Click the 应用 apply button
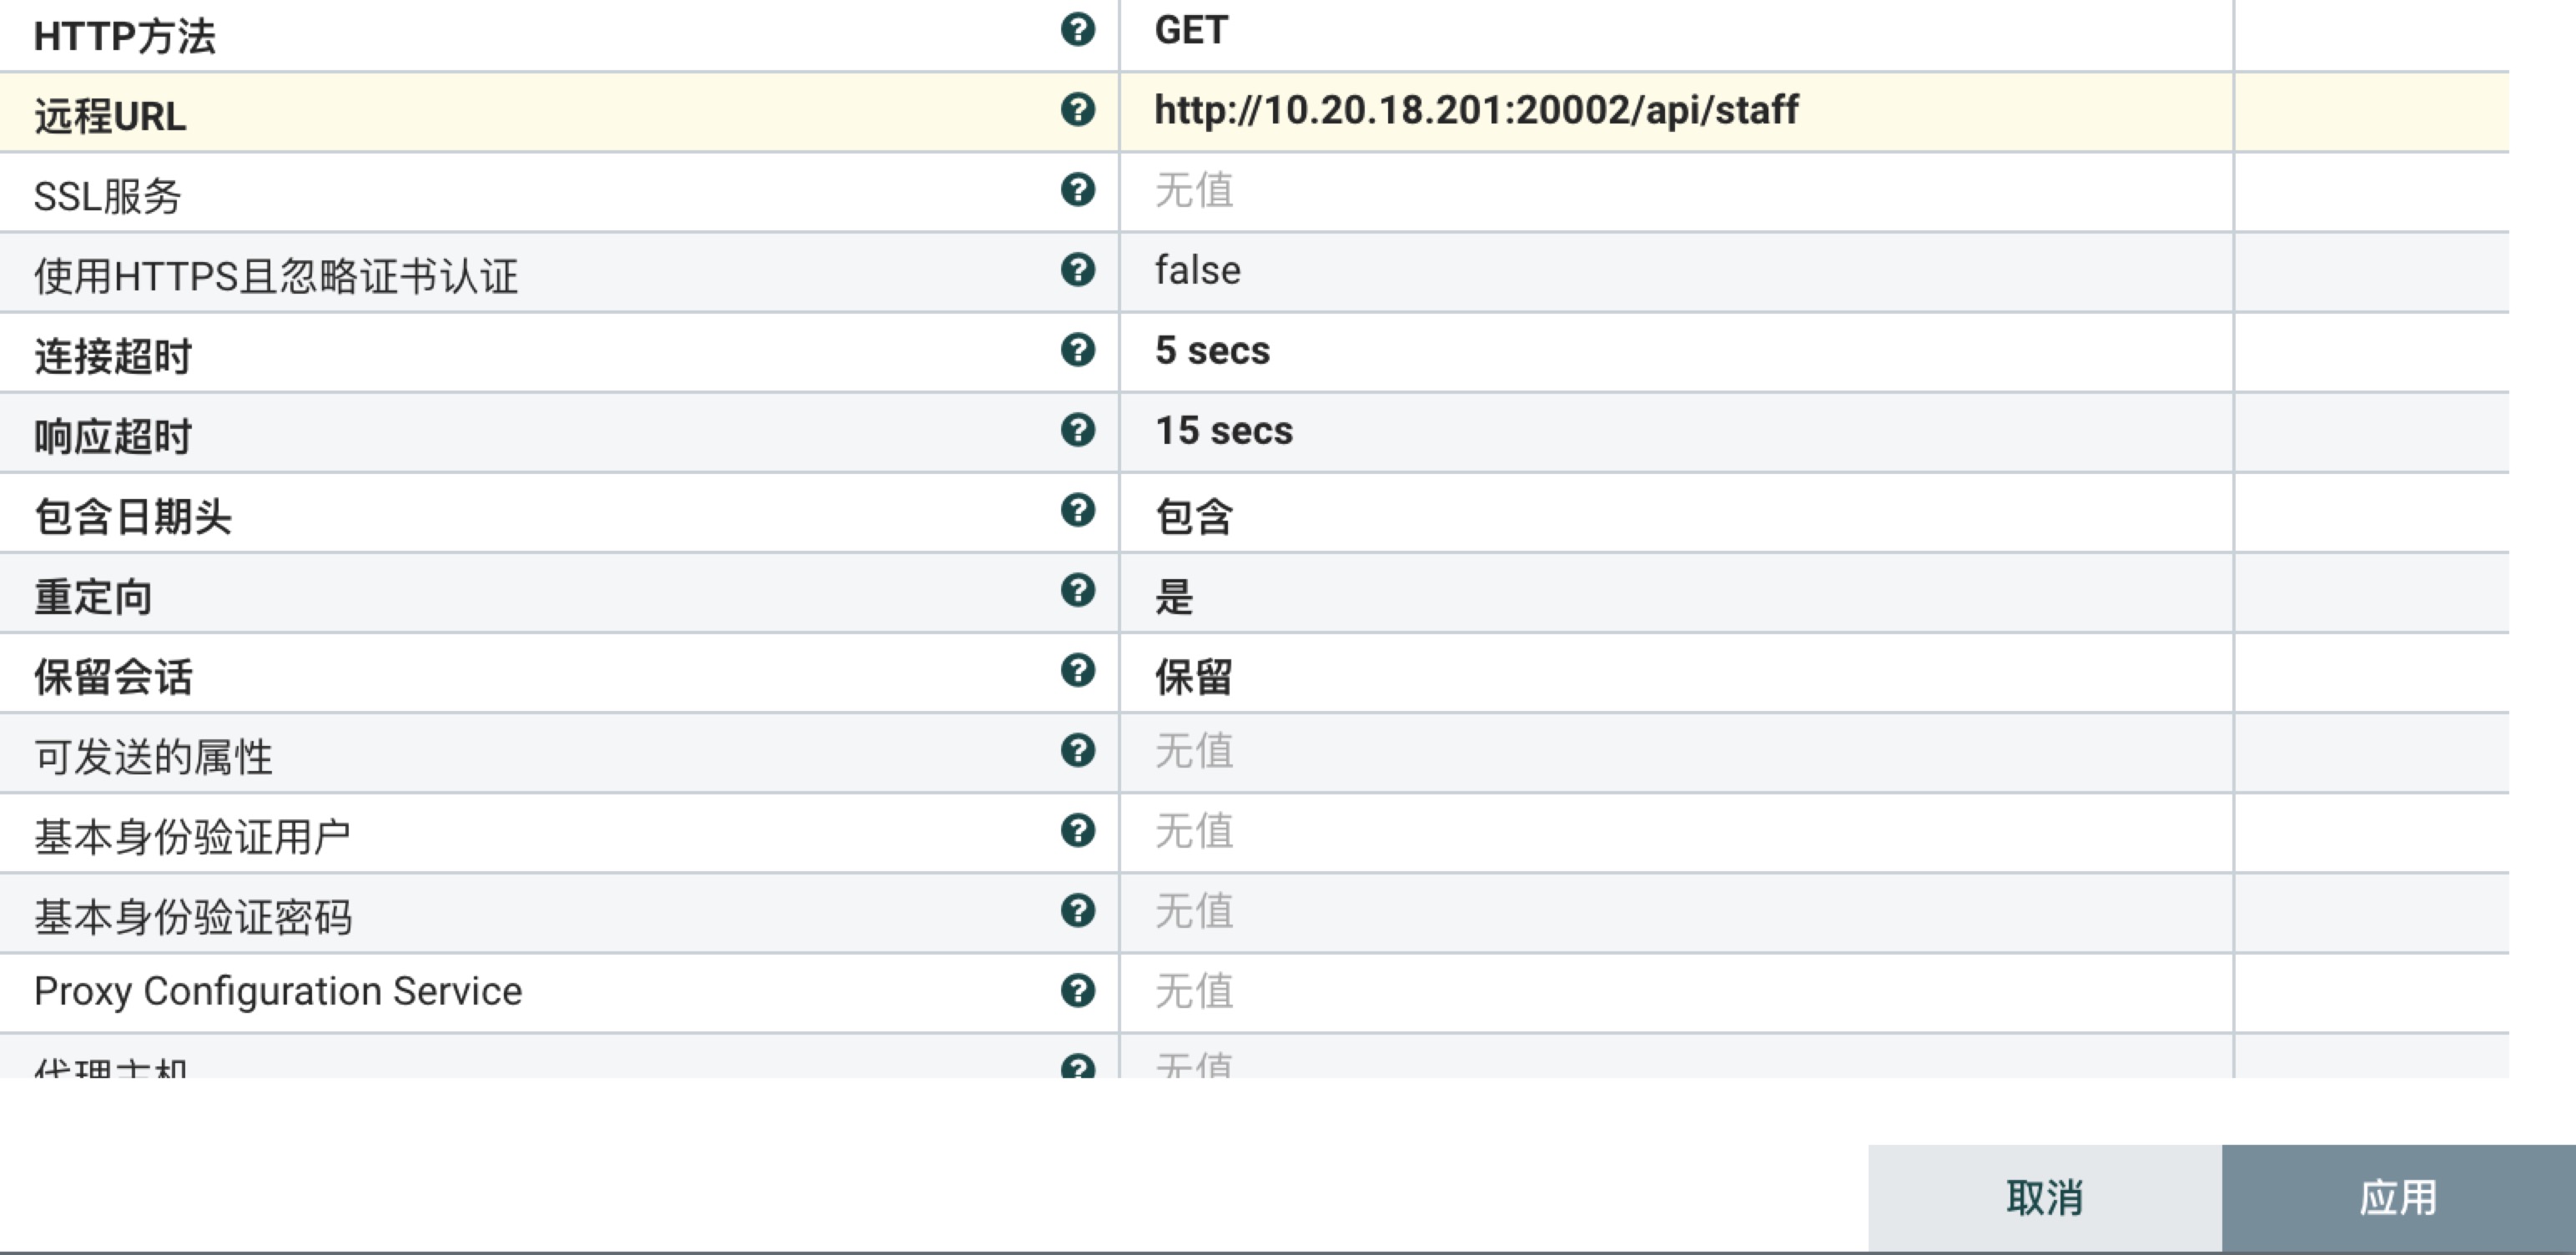The height and width of the screenshot is (1255, 2576). pyautogui.click(x=2399, y=1198)
